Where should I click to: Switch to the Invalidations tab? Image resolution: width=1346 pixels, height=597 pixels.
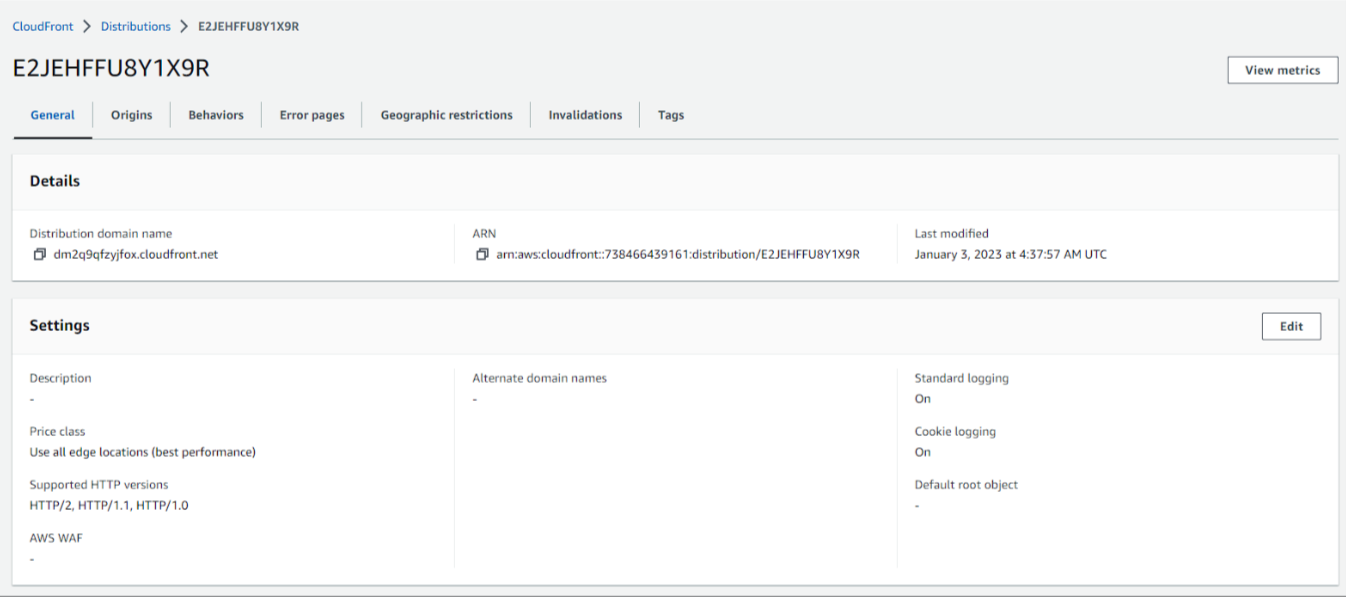585,114
